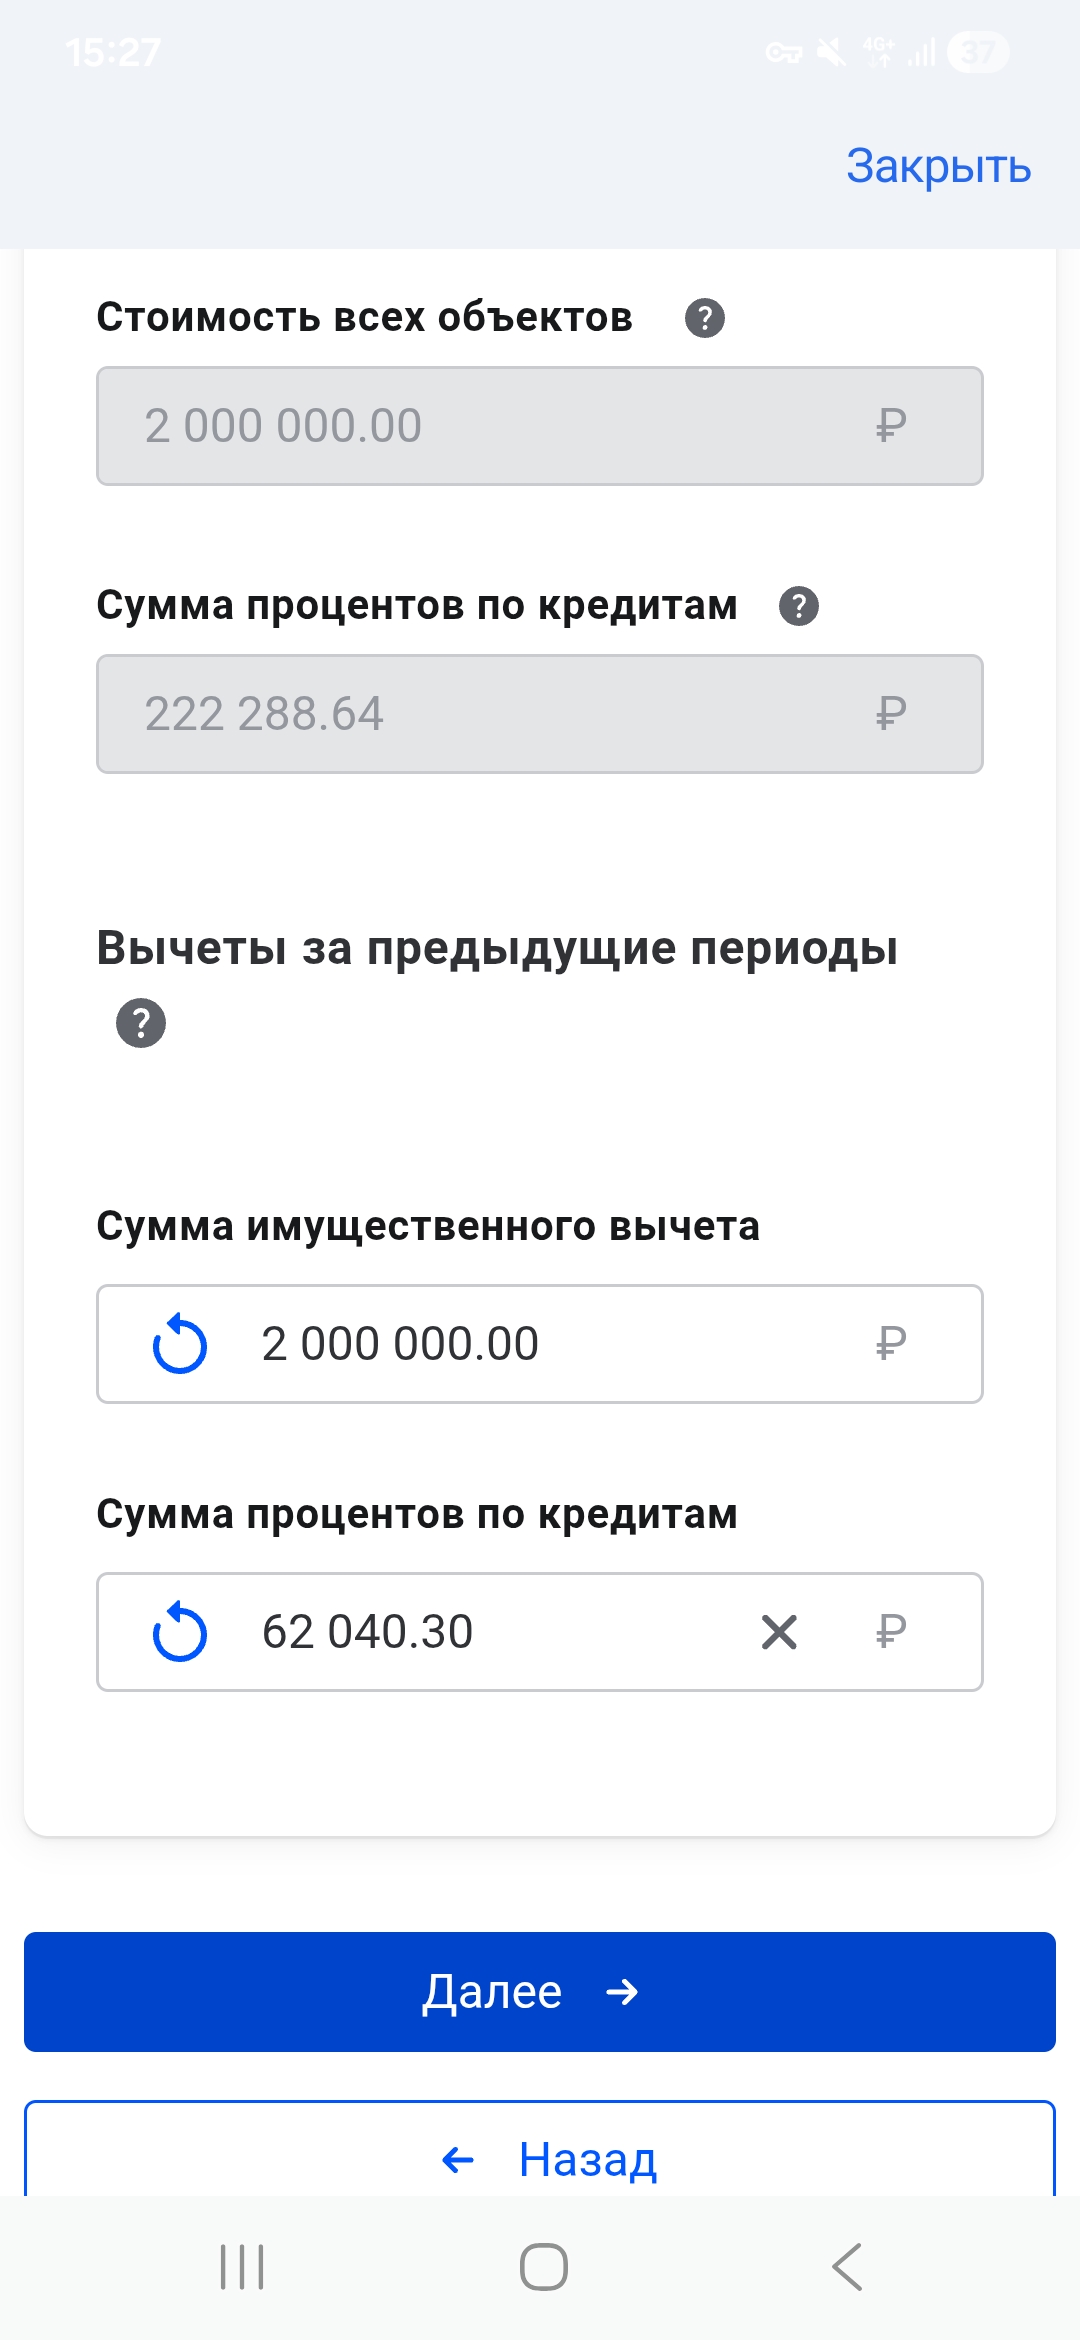Tap Android recent apps button
The width and height of the screenshot is (1080, 2340).
pyautogui.click(x=242, y=2266)
